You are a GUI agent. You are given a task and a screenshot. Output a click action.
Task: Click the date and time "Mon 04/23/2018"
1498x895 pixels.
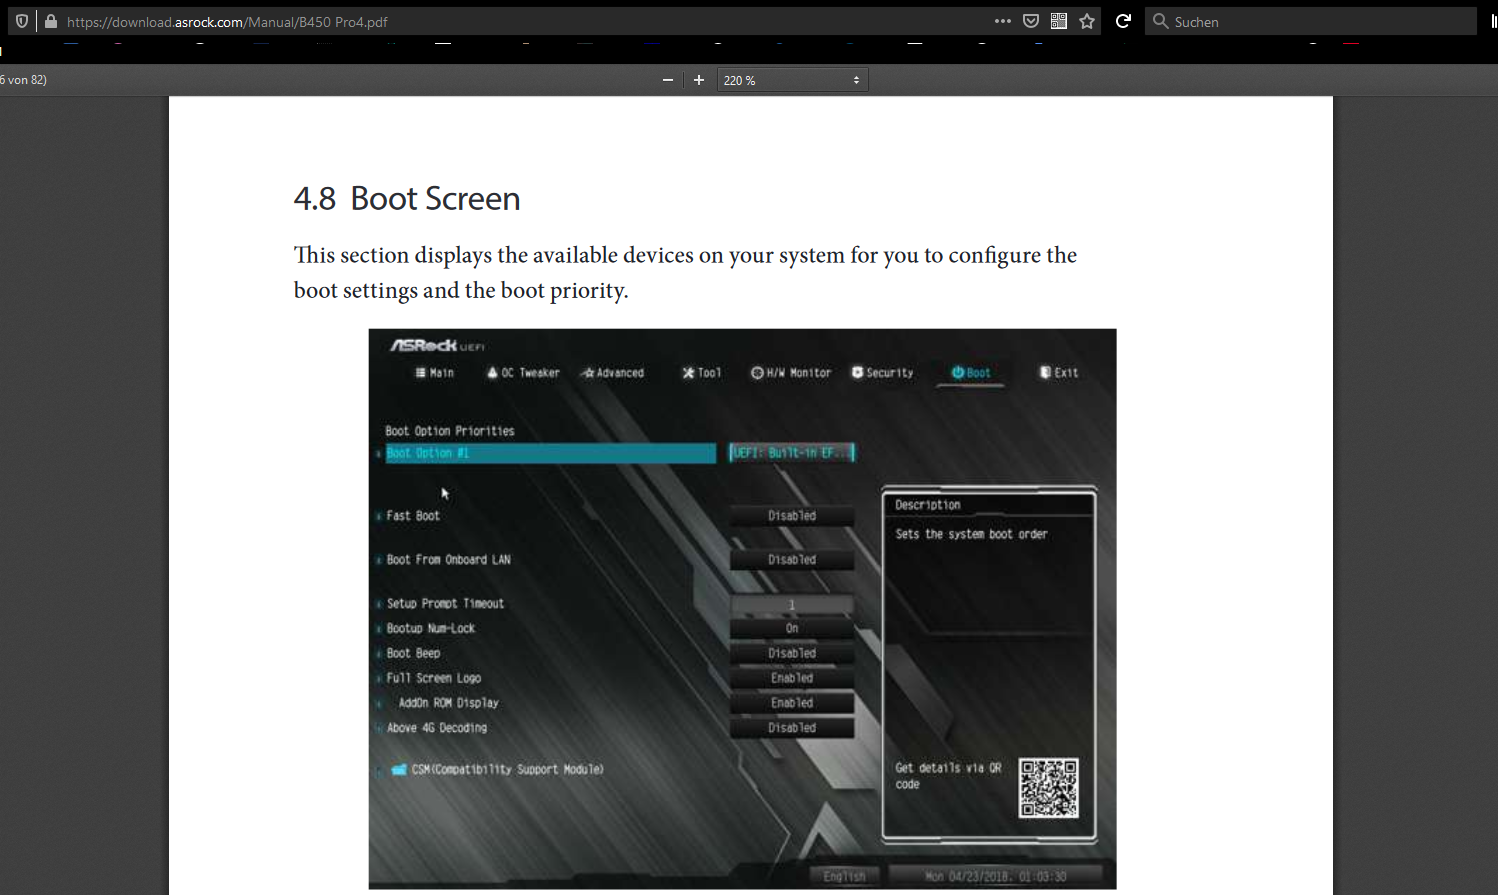[x=996, y=877]
